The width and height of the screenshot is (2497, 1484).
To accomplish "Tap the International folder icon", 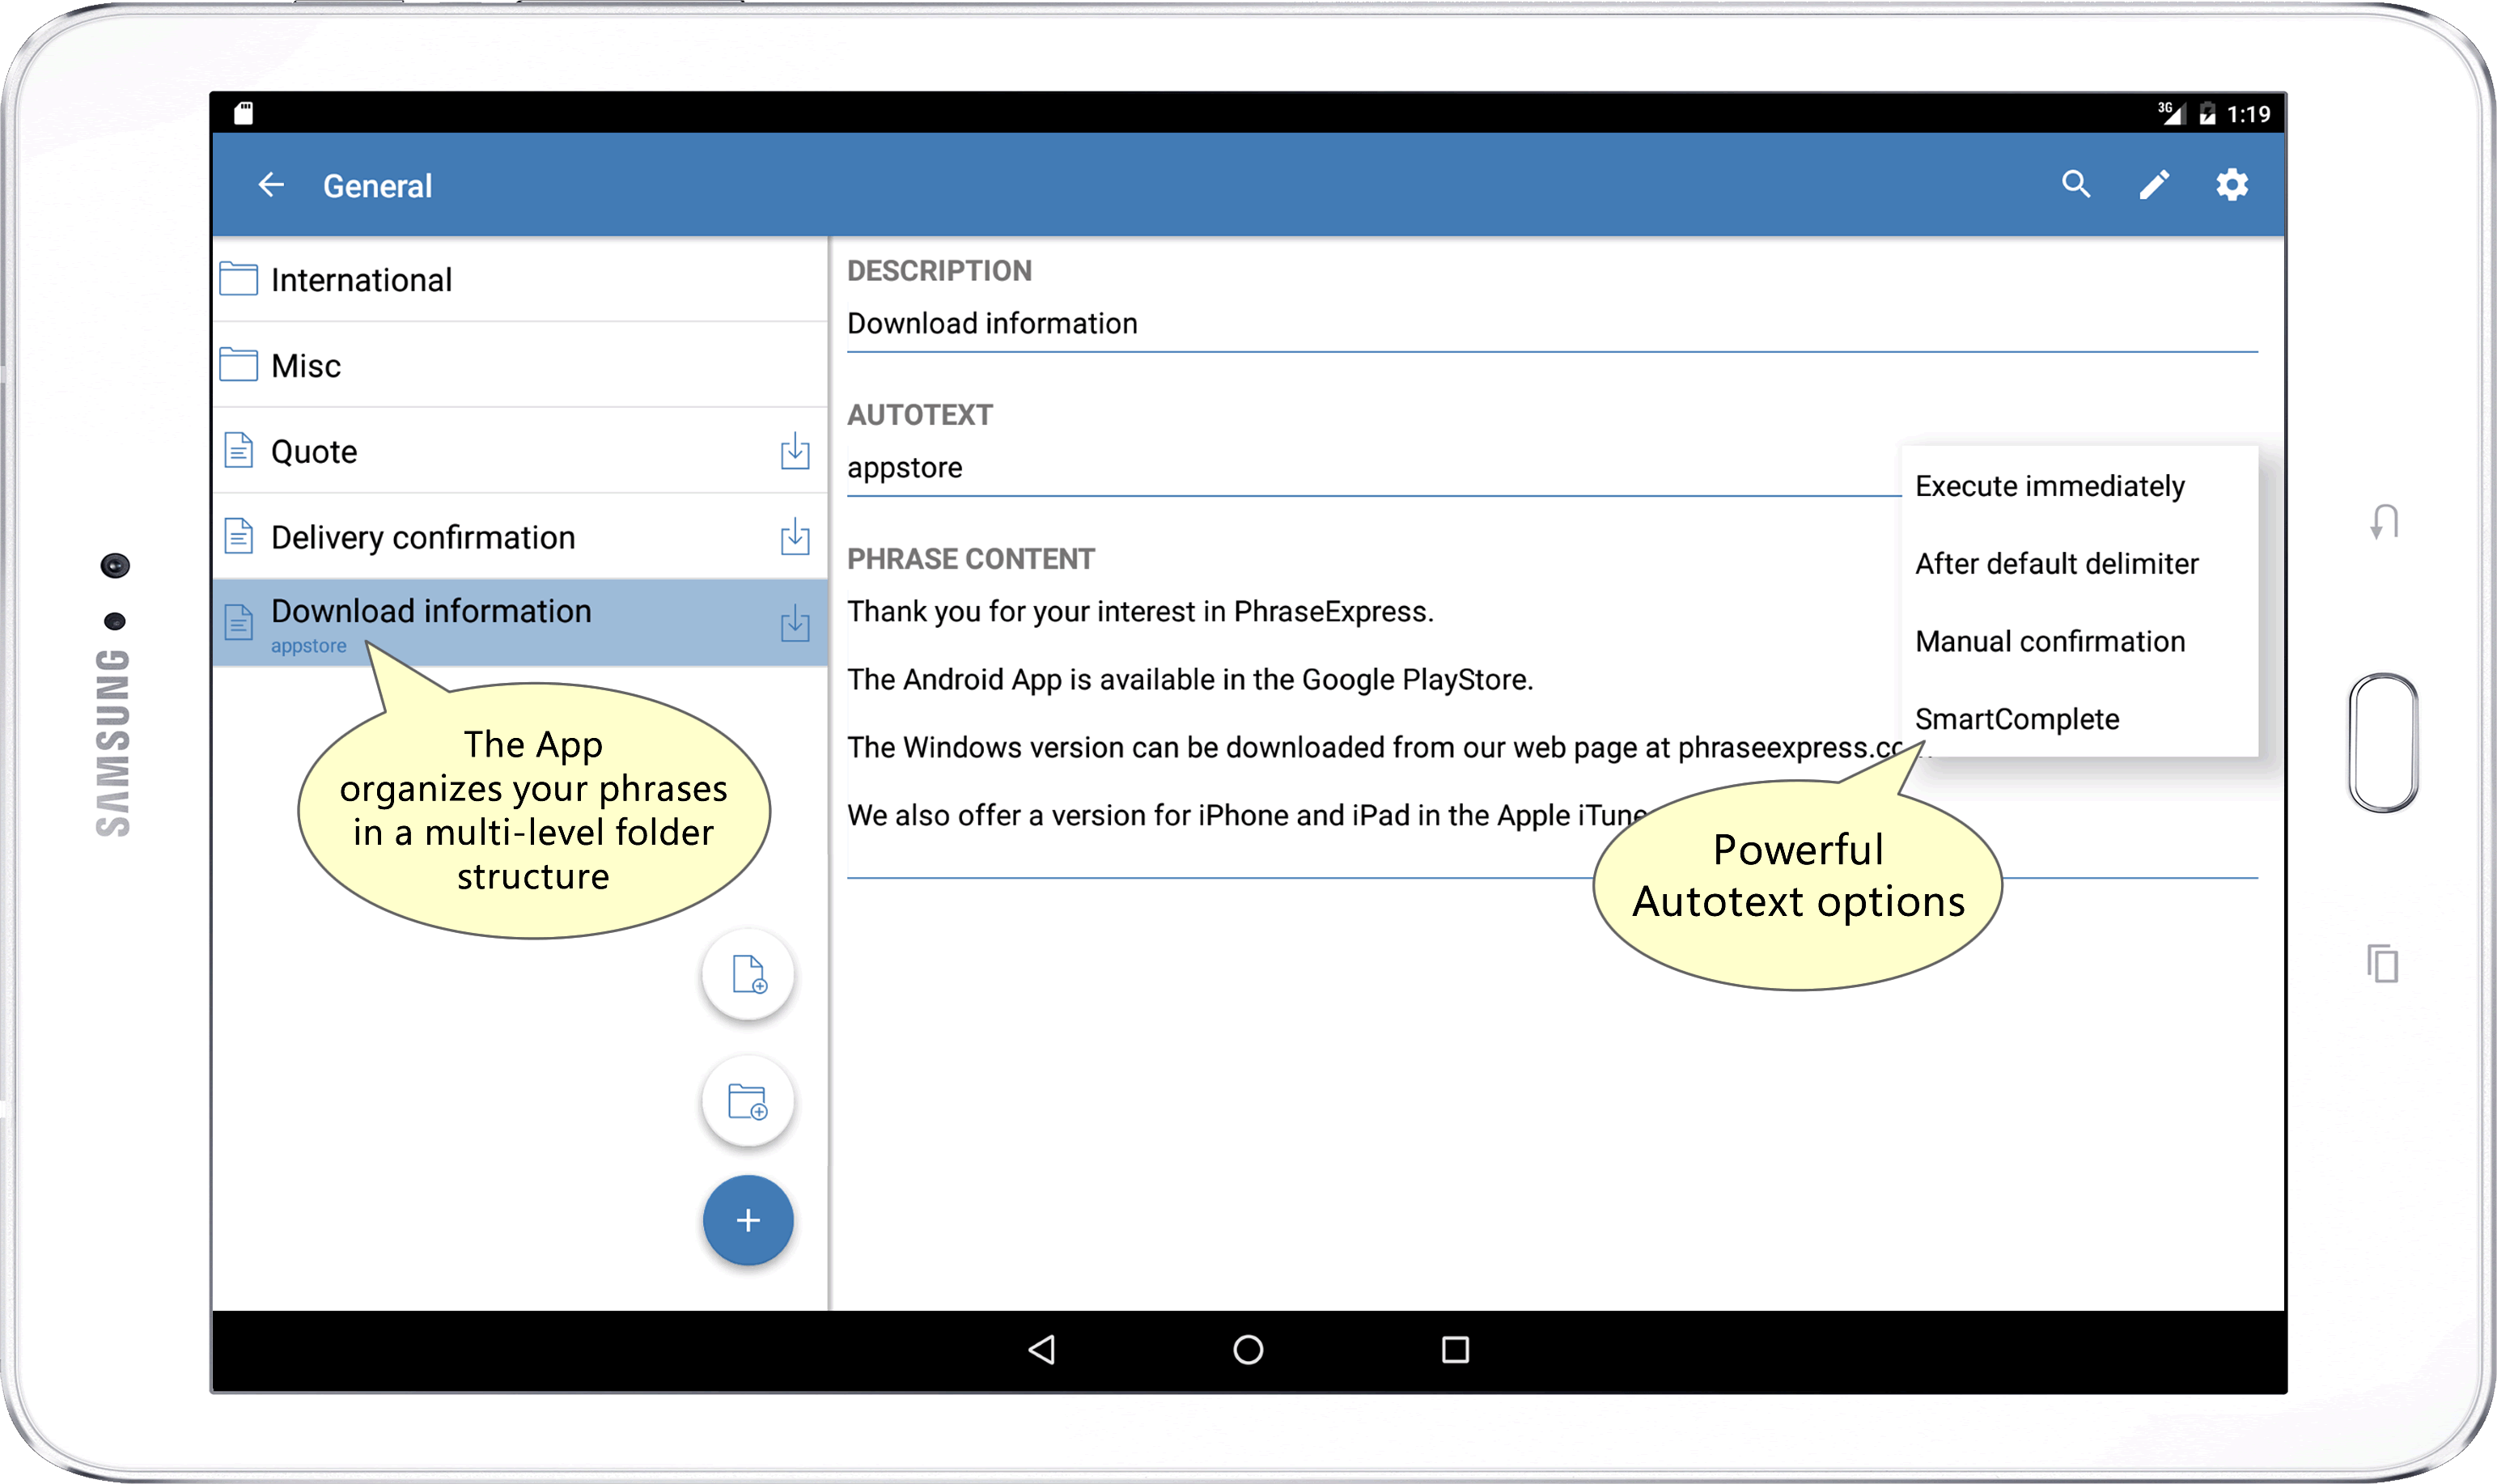I will 238,279.
